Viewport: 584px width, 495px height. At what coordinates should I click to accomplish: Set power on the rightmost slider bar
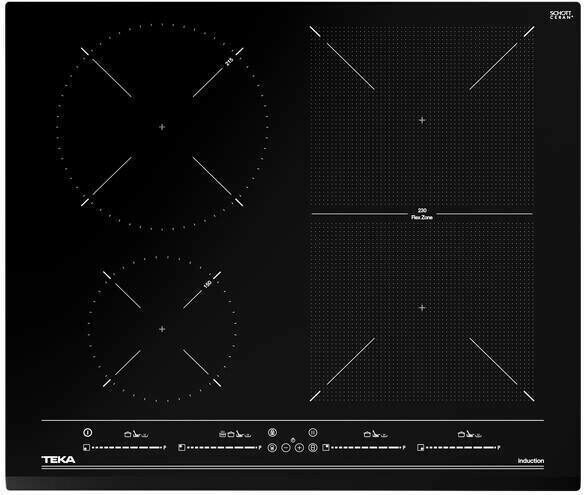461,447
